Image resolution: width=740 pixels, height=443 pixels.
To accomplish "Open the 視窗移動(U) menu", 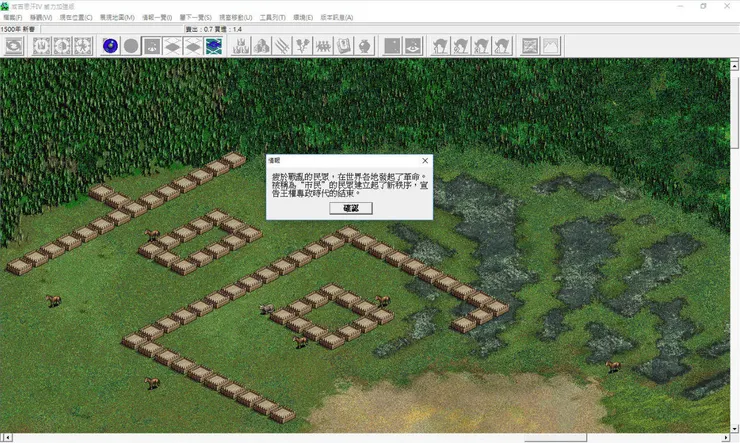I will point(235,17).
